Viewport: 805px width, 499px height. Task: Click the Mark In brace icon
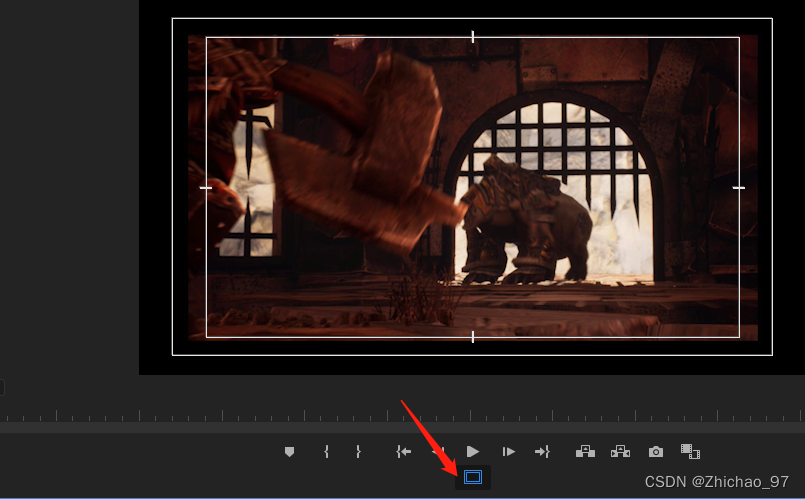tap(327, 452)
